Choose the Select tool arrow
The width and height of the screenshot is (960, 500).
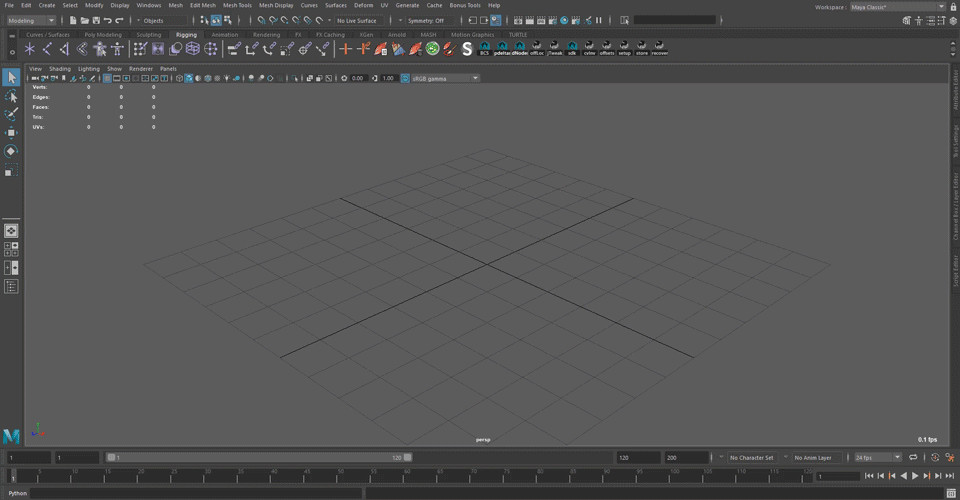[x=11, y=77]
